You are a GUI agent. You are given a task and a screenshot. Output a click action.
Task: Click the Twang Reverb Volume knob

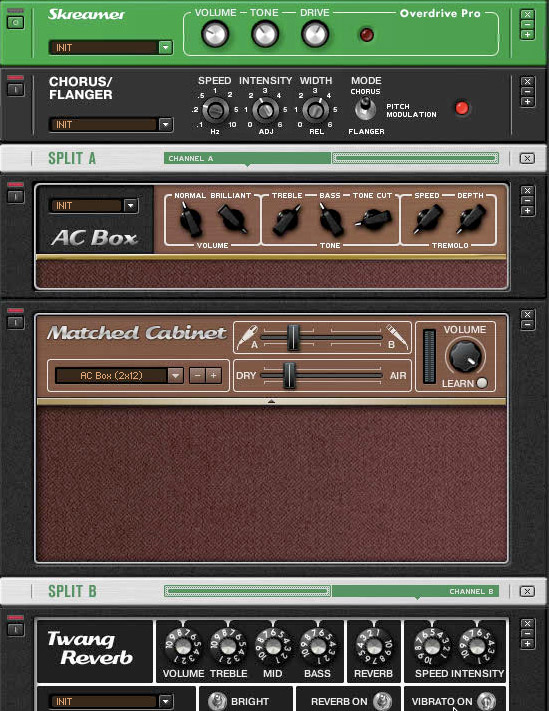point(183,645)
